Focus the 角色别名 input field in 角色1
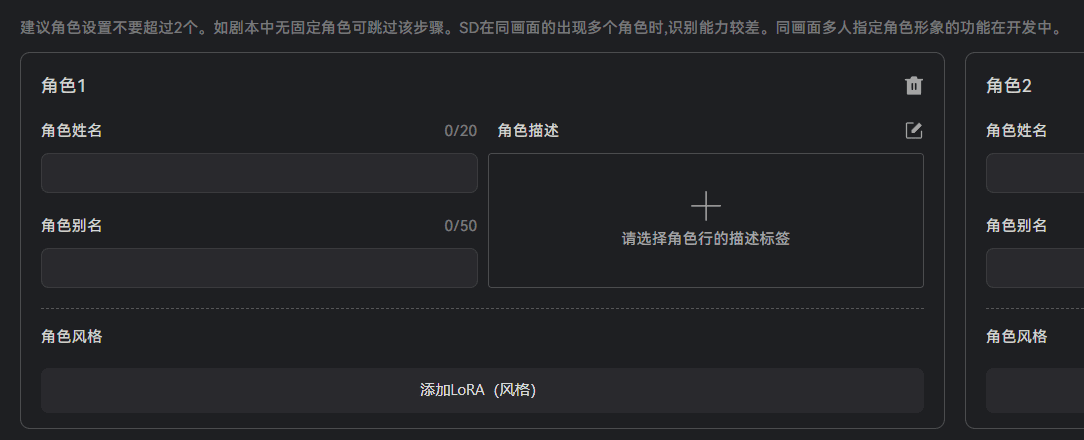Image resolution: width=1084 pixels, height=440 pixels. (x=259, y=268)
